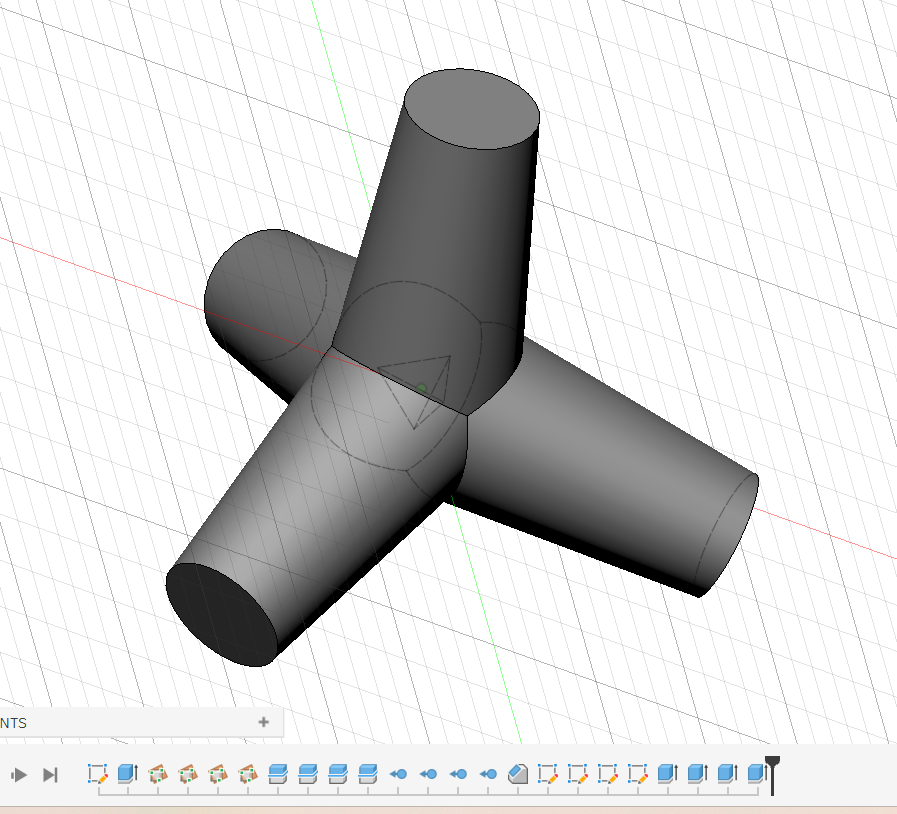The image size is (897, 814).
Task: Play the timeline history
Action: point(18,775)
